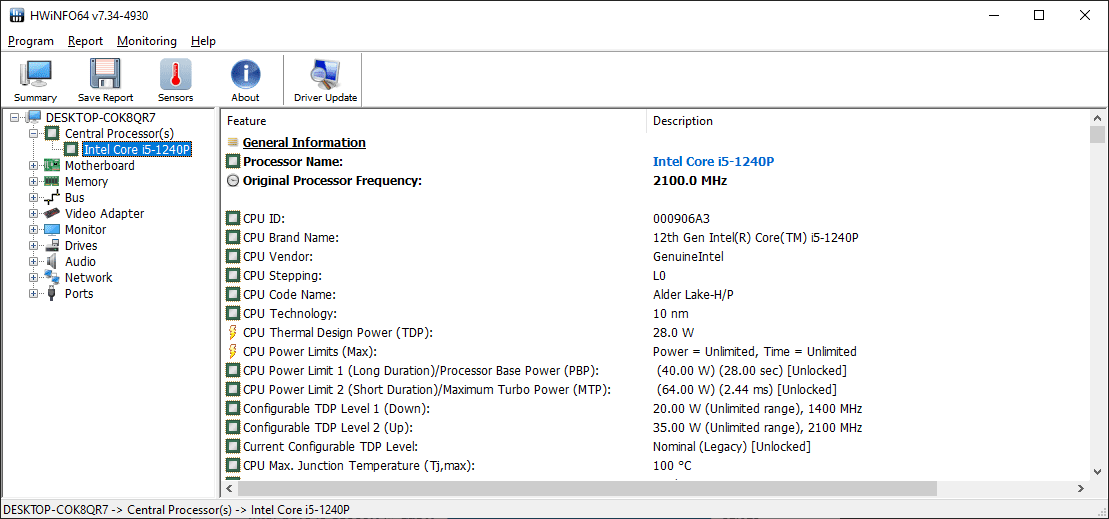
Task: Click the vertical scrollbar up arrow
Action: [x=1098, y=118]
